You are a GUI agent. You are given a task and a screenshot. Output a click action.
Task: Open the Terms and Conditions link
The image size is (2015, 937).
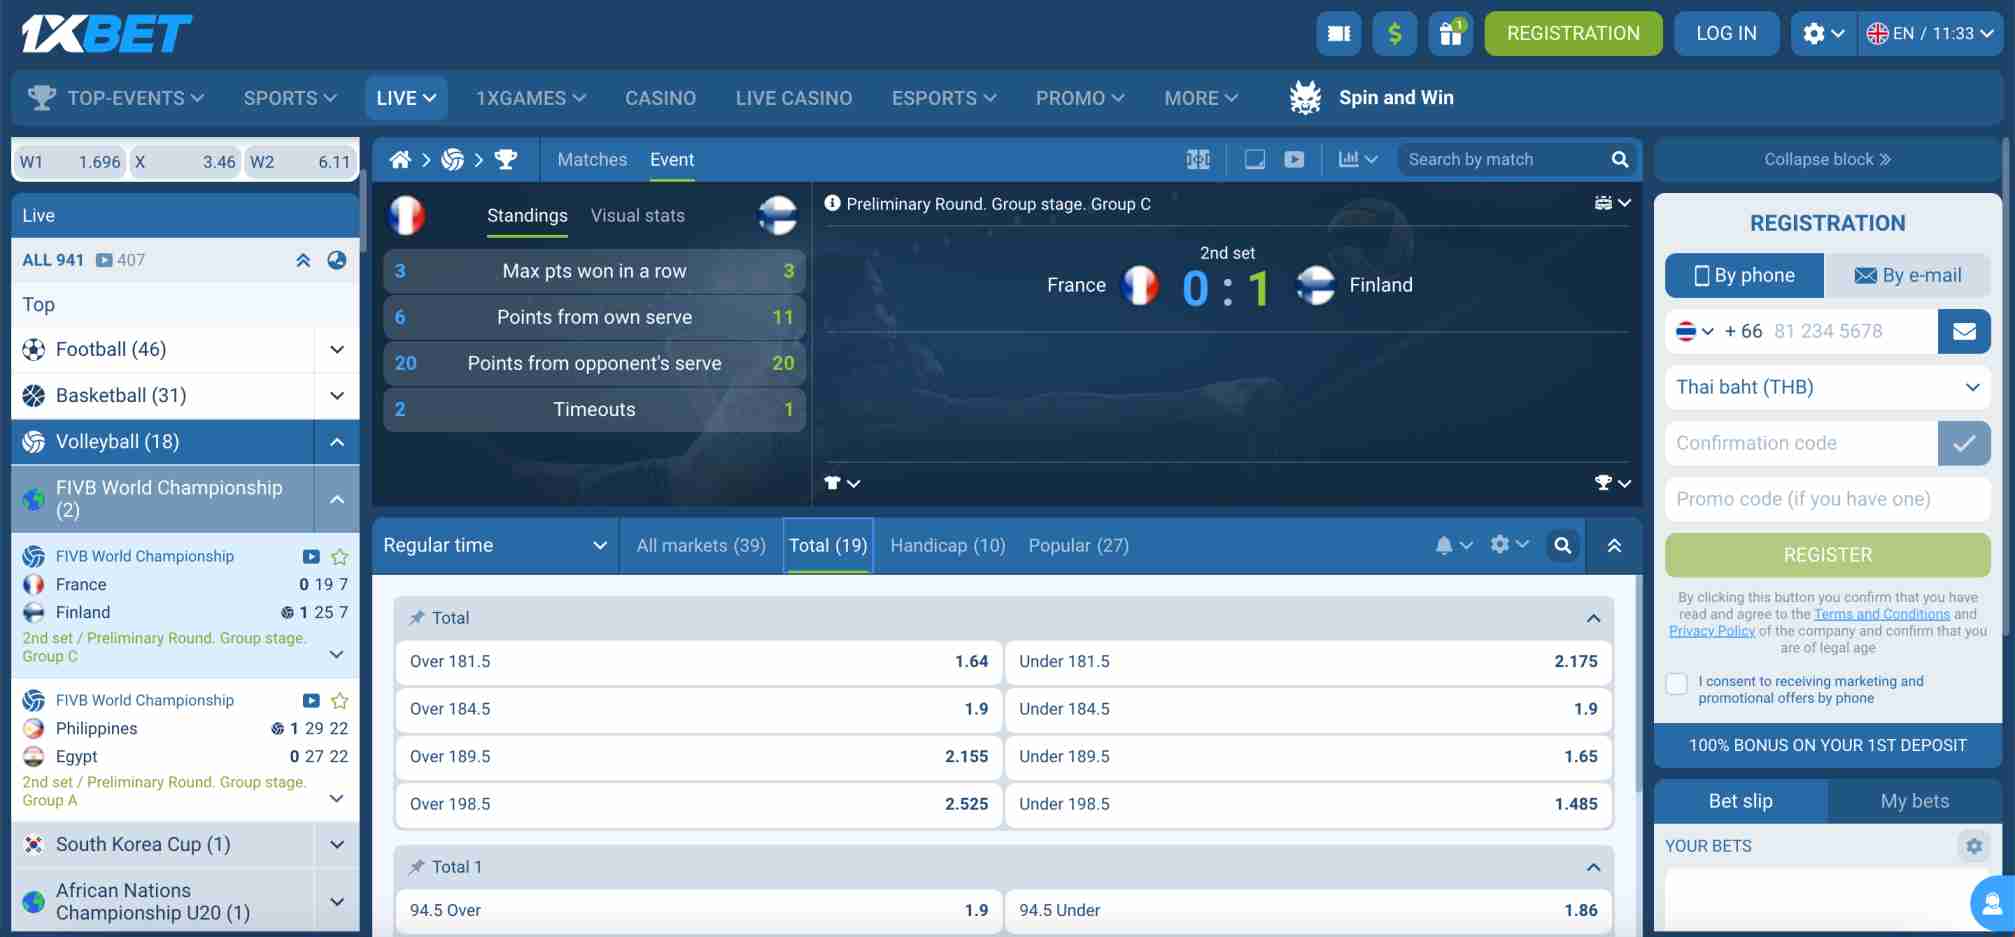click(1881, 613)
